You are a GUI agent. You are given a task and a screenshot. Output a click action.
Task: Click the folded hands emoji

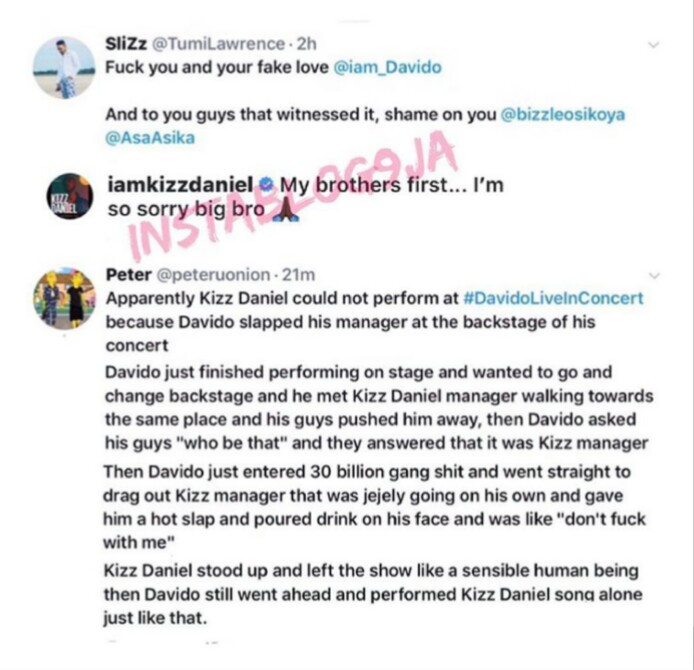[286, 210]
